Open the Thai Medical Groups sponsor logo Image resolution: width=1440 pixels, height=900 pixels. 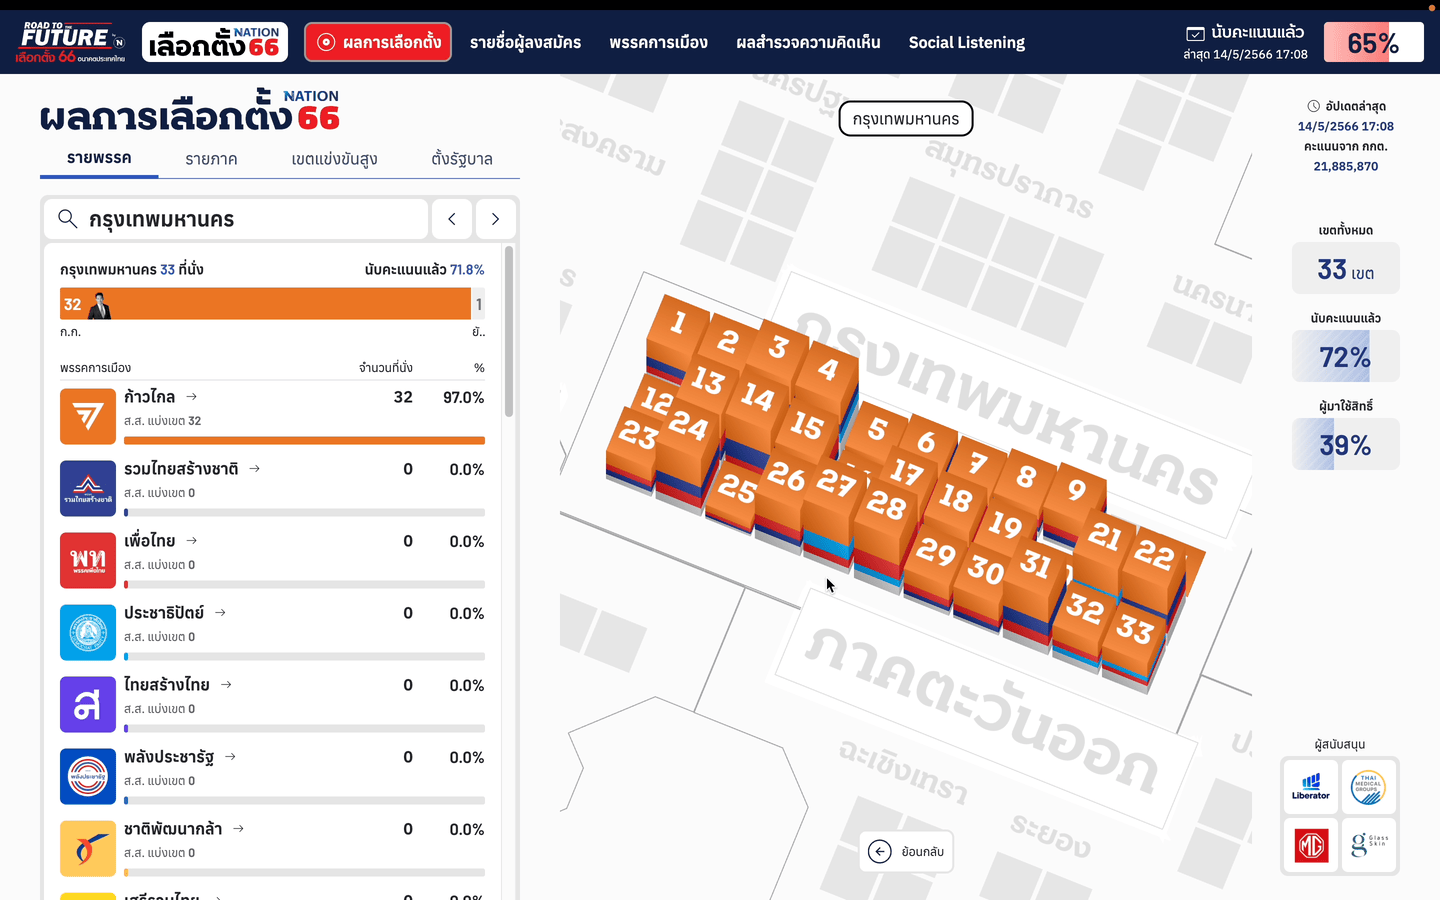tap(1368, 788)
